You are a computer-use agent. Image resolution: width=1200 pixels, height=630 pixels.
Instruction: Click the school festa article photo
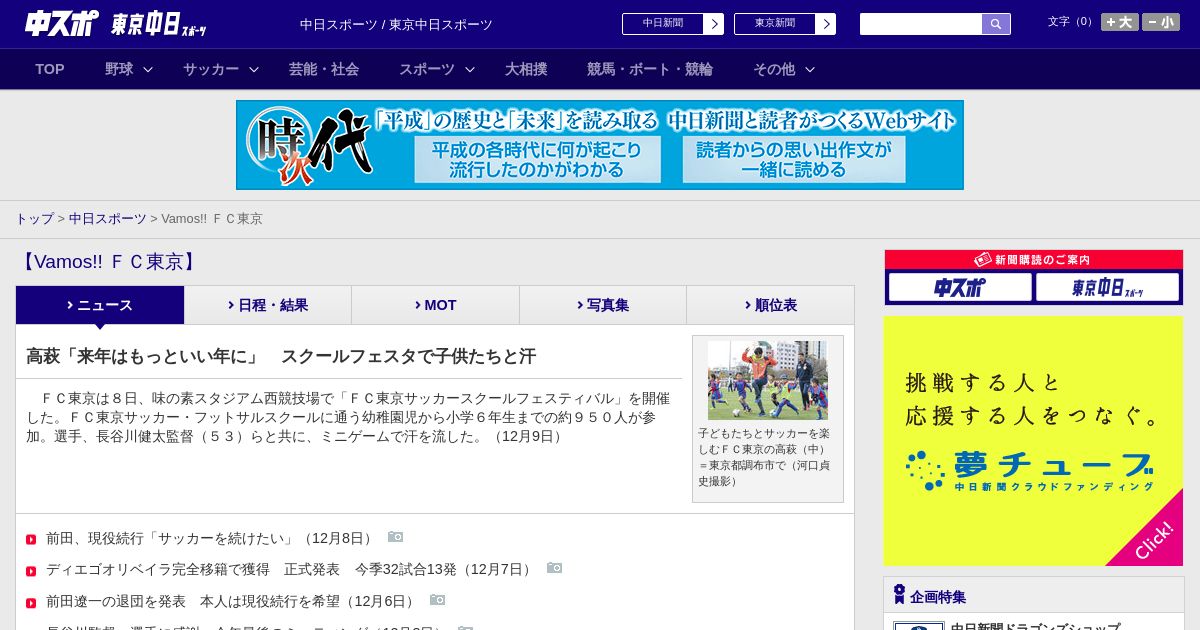click(x=768, y=380)
